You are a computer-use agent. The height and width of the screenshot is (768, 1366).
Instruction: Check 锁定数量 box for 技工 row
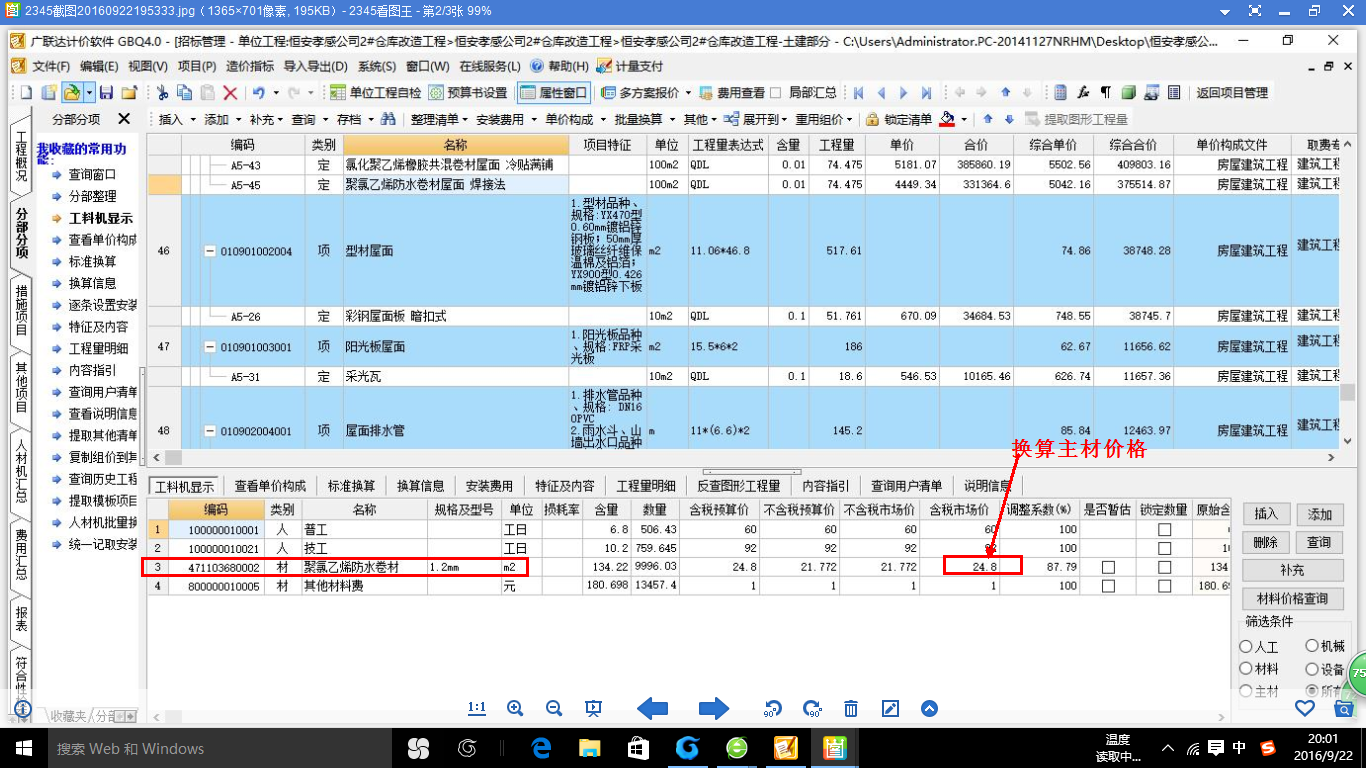1164,548
